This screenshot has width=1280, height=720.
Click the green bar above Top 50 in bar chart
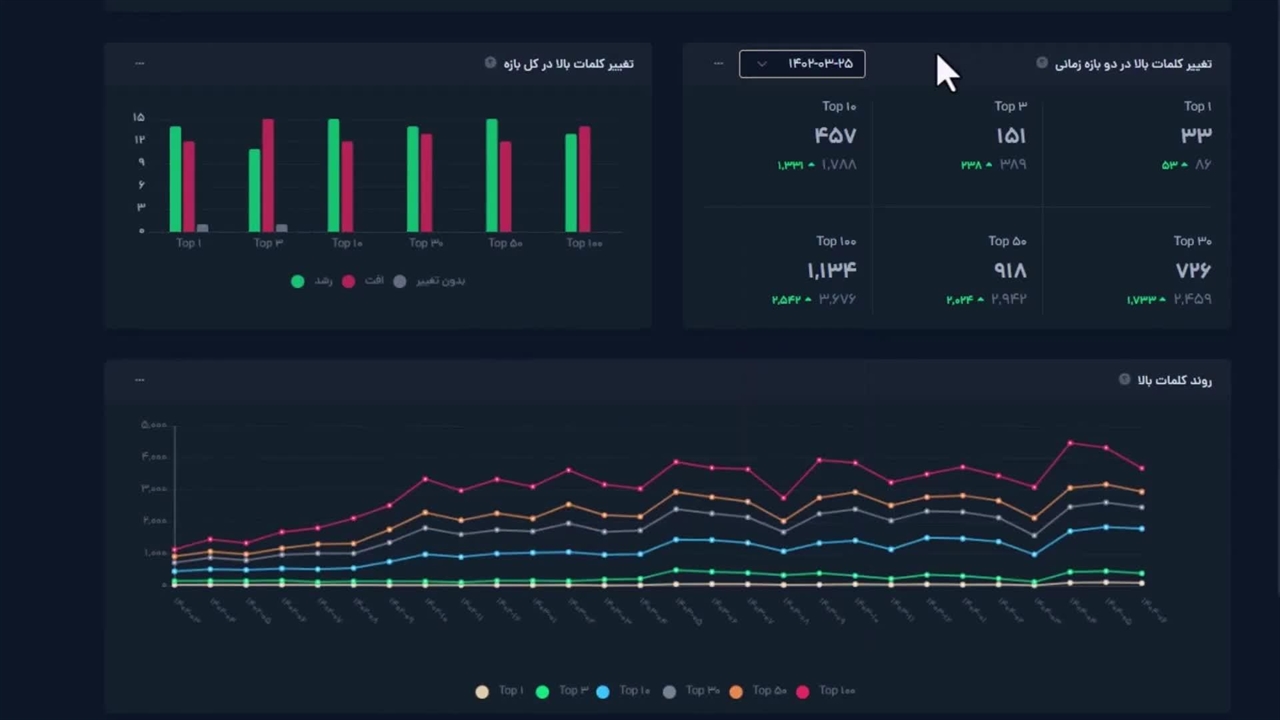[x=492, y=175]
